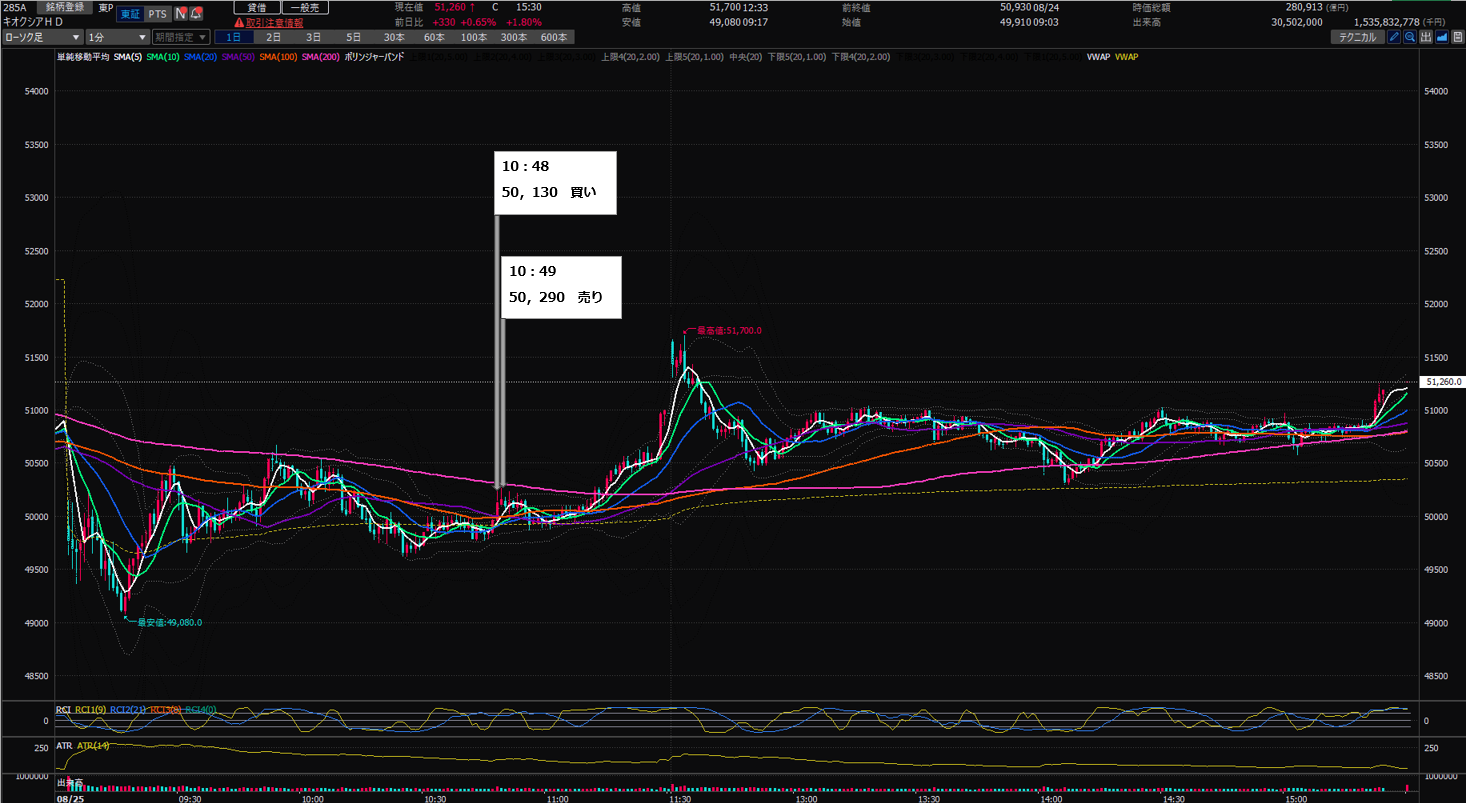The width and height of the screenshot is (1466, 803).
Task: Select the 300本 bar count tab
Action: pos(513,37)
